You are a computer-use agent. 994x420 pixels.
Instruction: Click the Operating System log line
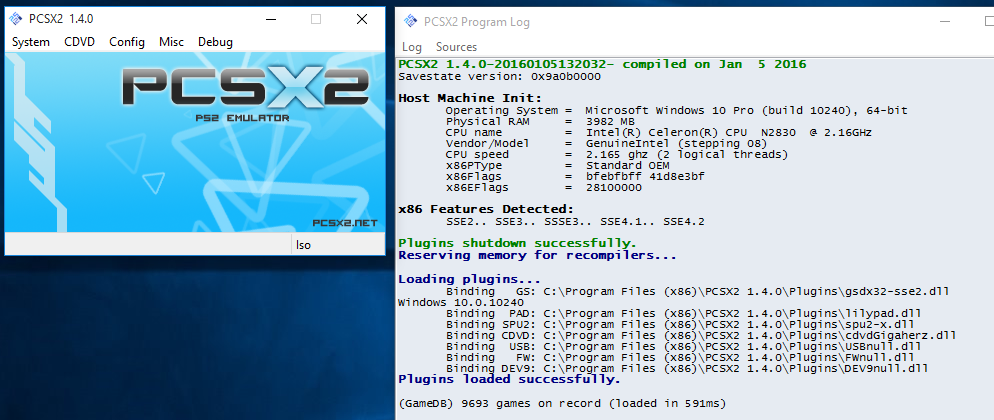[676, 111]
